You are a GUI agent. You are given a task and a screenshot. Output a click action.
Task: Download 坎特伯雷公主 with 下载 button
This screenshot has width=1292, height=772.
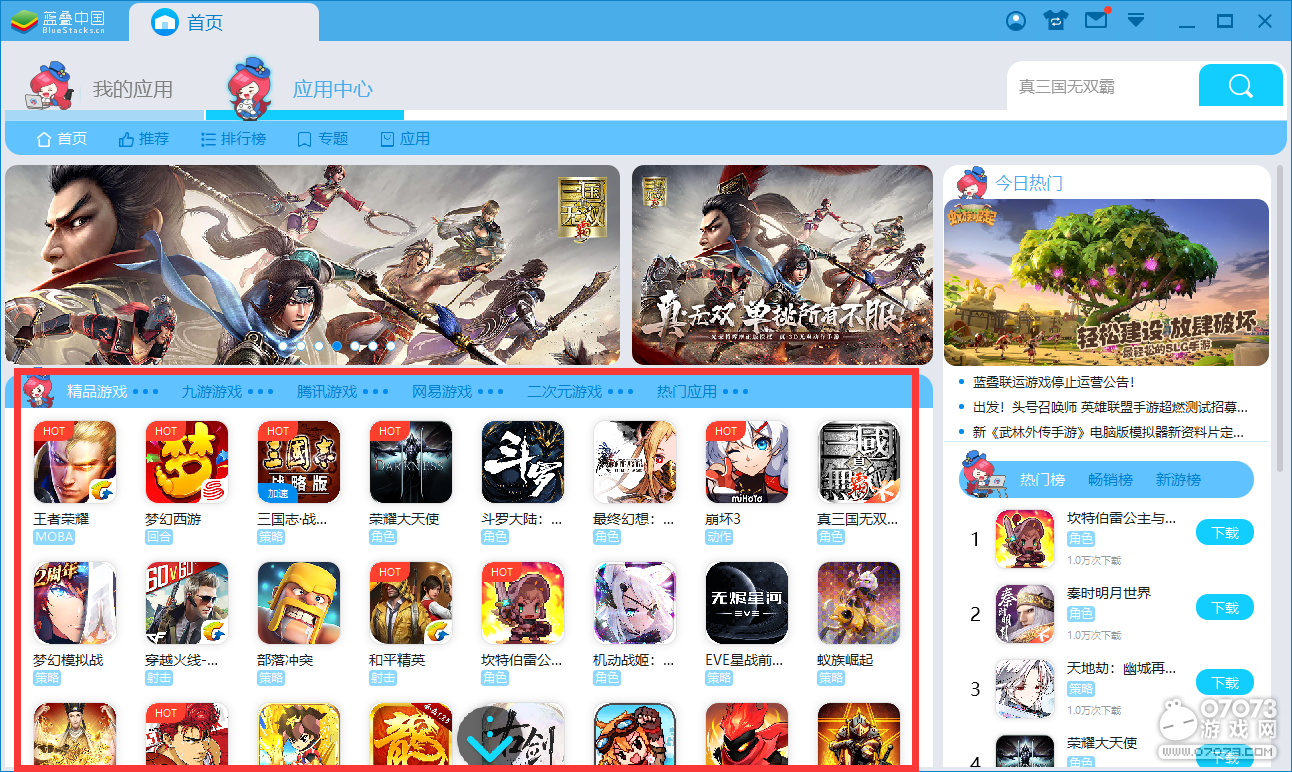pyautogui.click(x=1225, y=533)
